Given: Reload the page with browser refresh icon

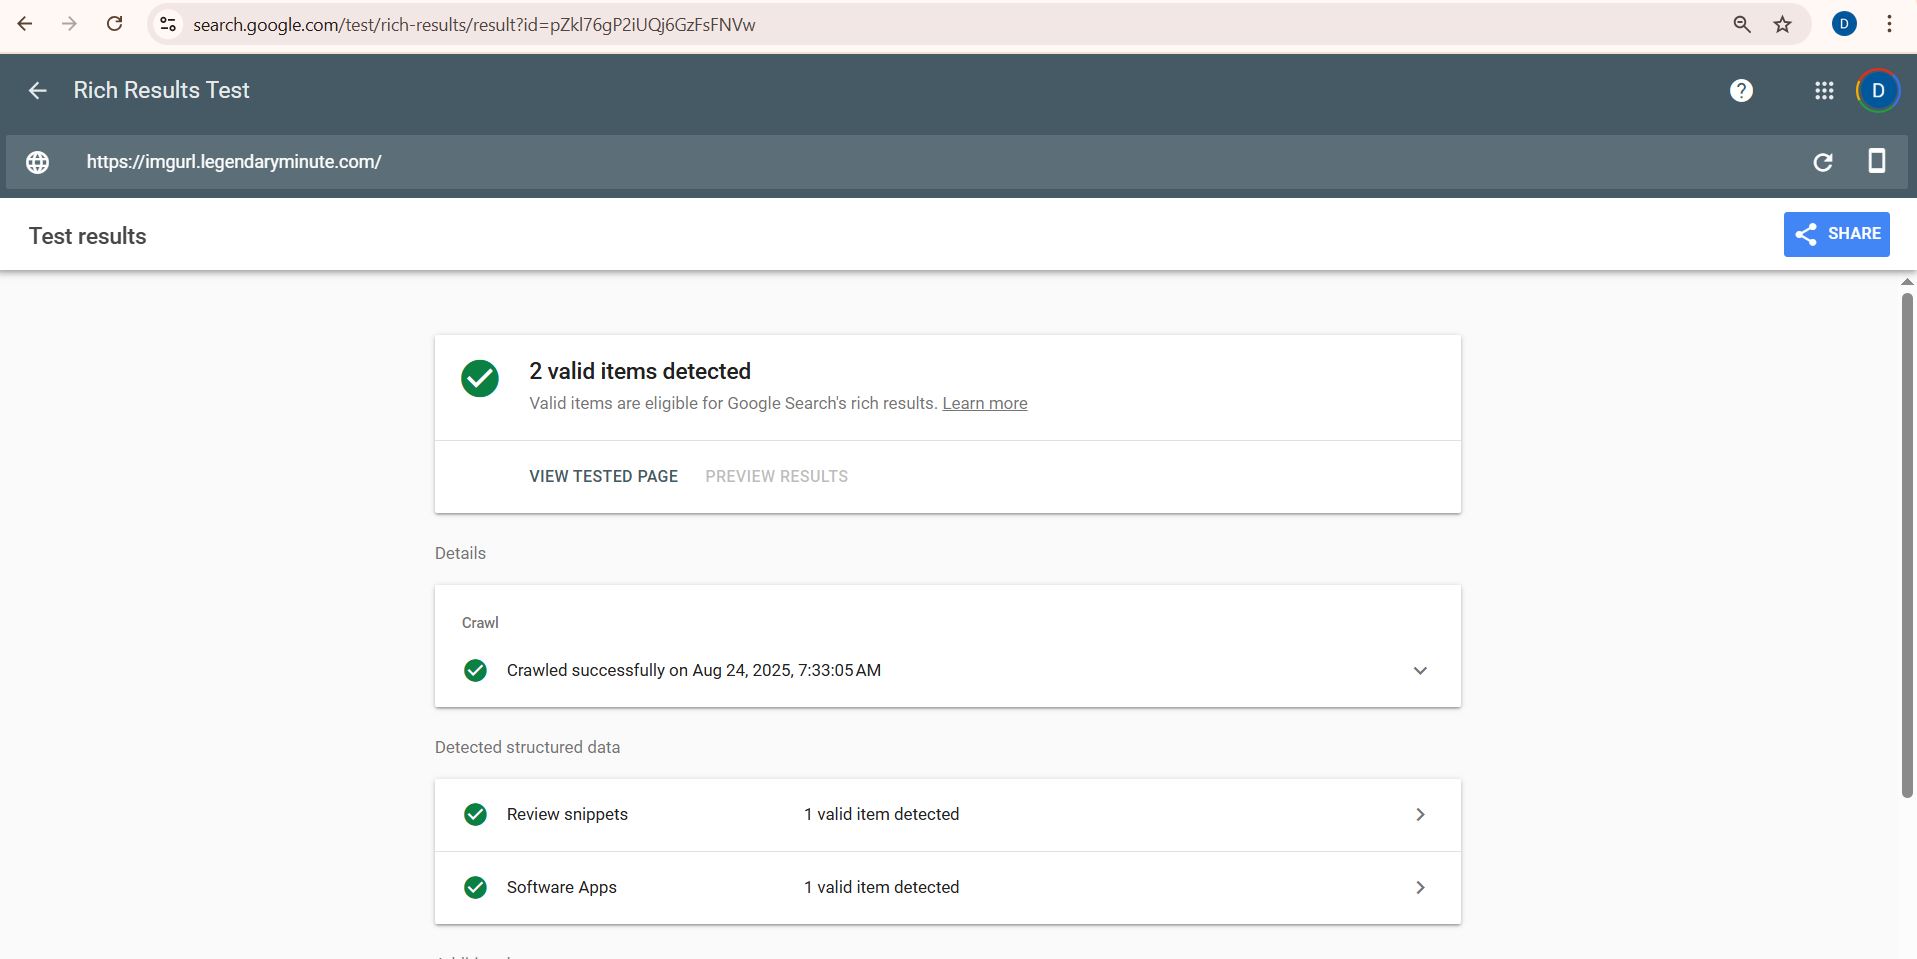Looking at the screenshot, I should (115, 24).
